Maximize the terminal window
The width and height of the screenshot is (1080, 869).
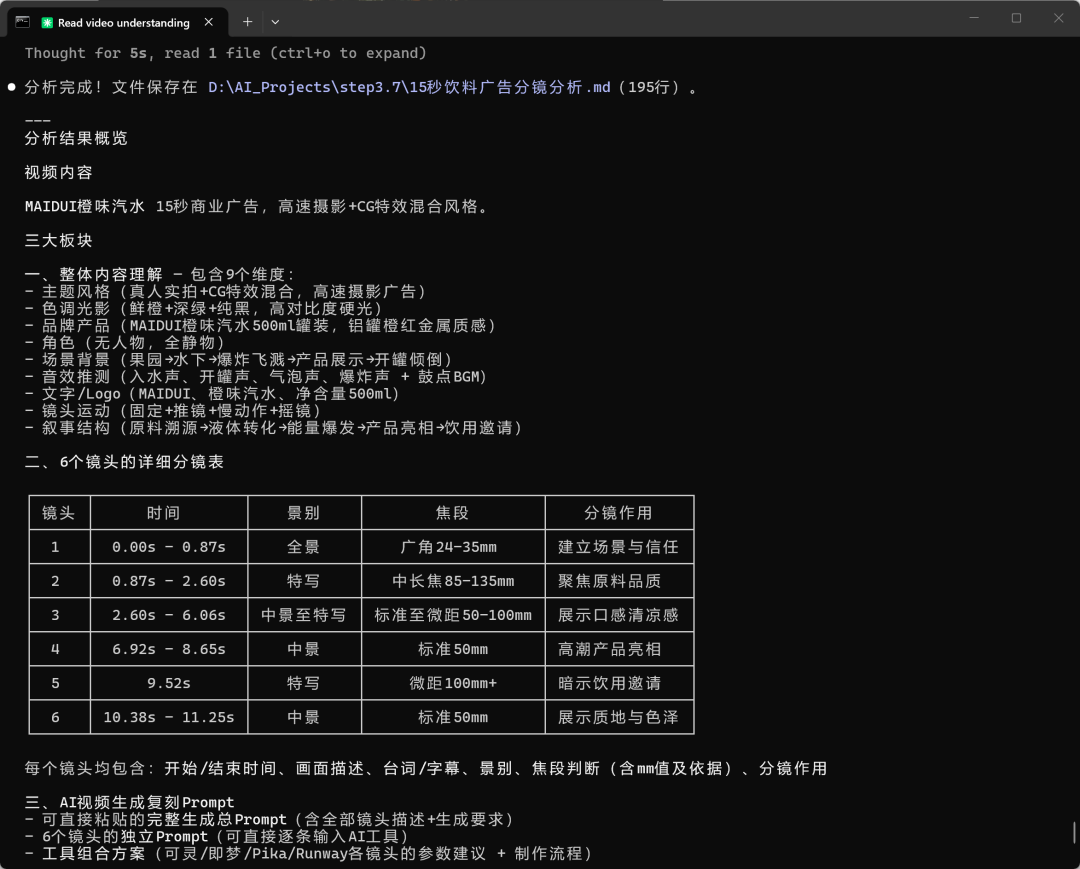point(1016,18)
